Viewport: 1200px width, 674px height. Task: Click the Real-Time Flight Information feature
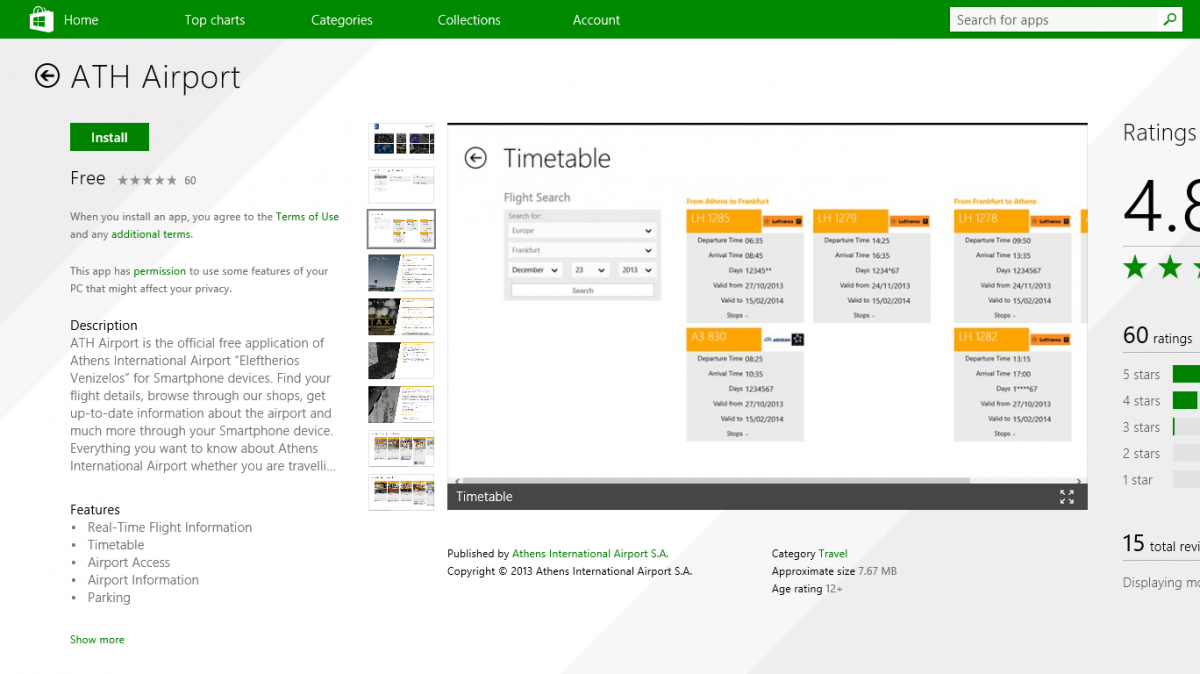pyautogui.click(x=170, y=527)
